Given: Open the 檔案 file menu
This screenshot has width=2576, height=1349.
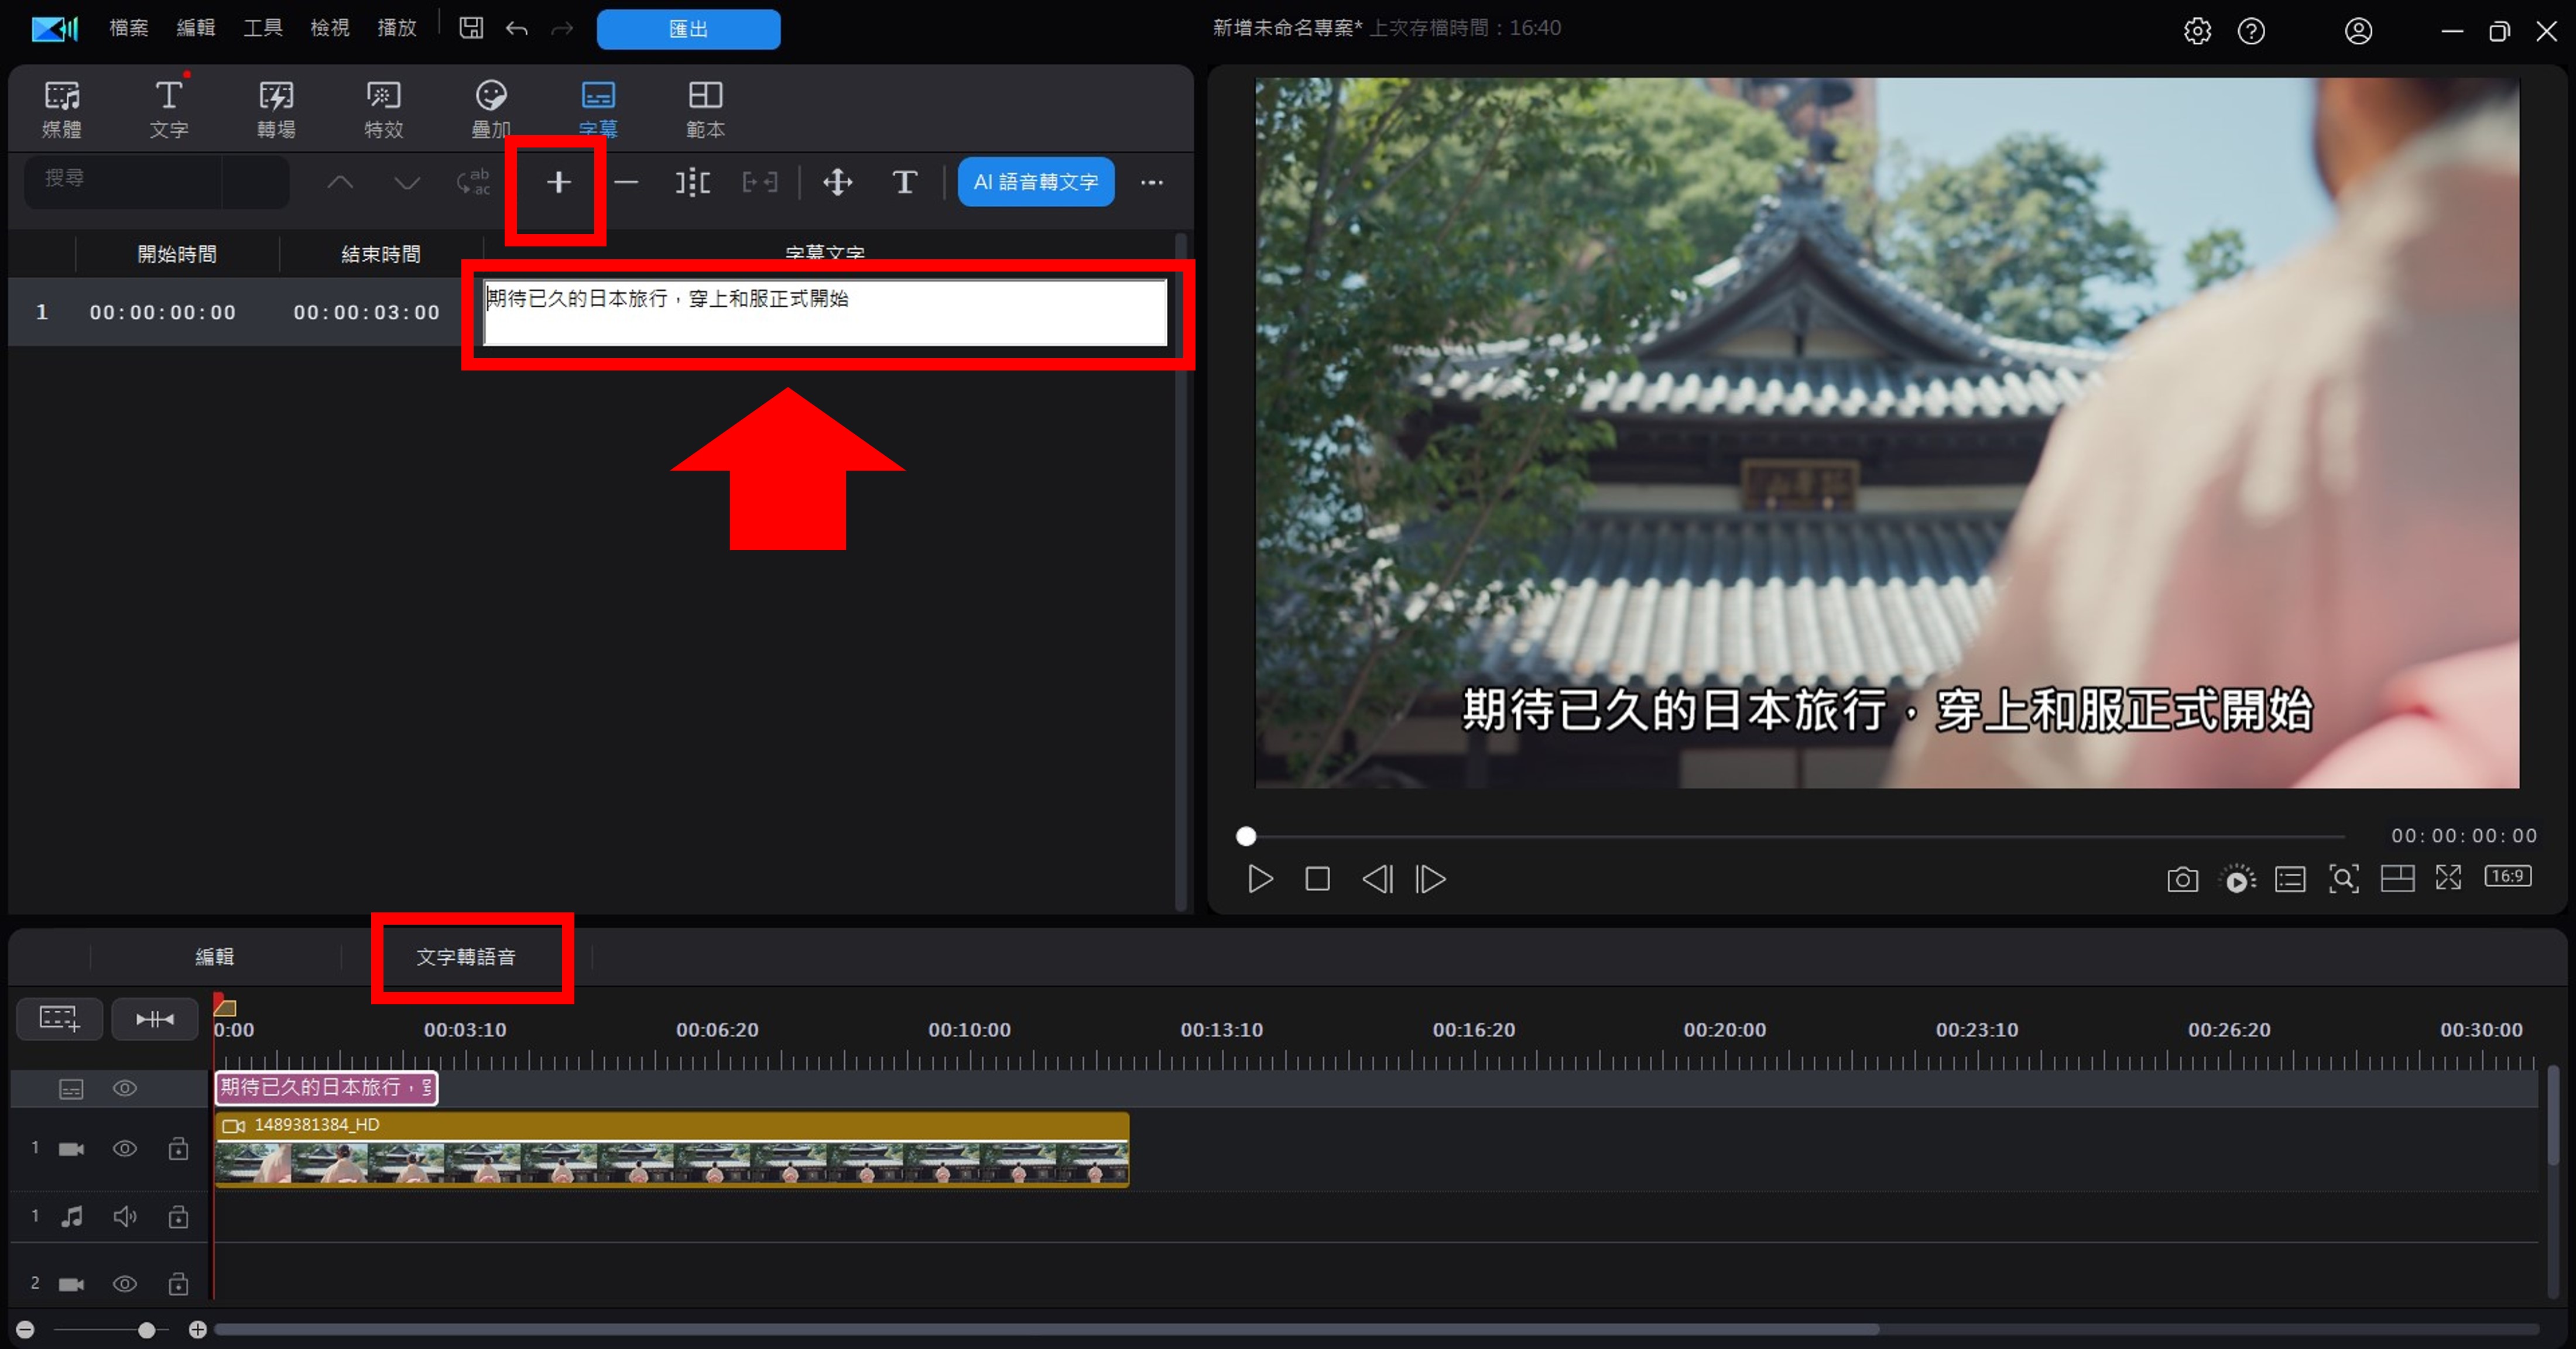Looking at the screenshot, I should [x=128, y=28].
